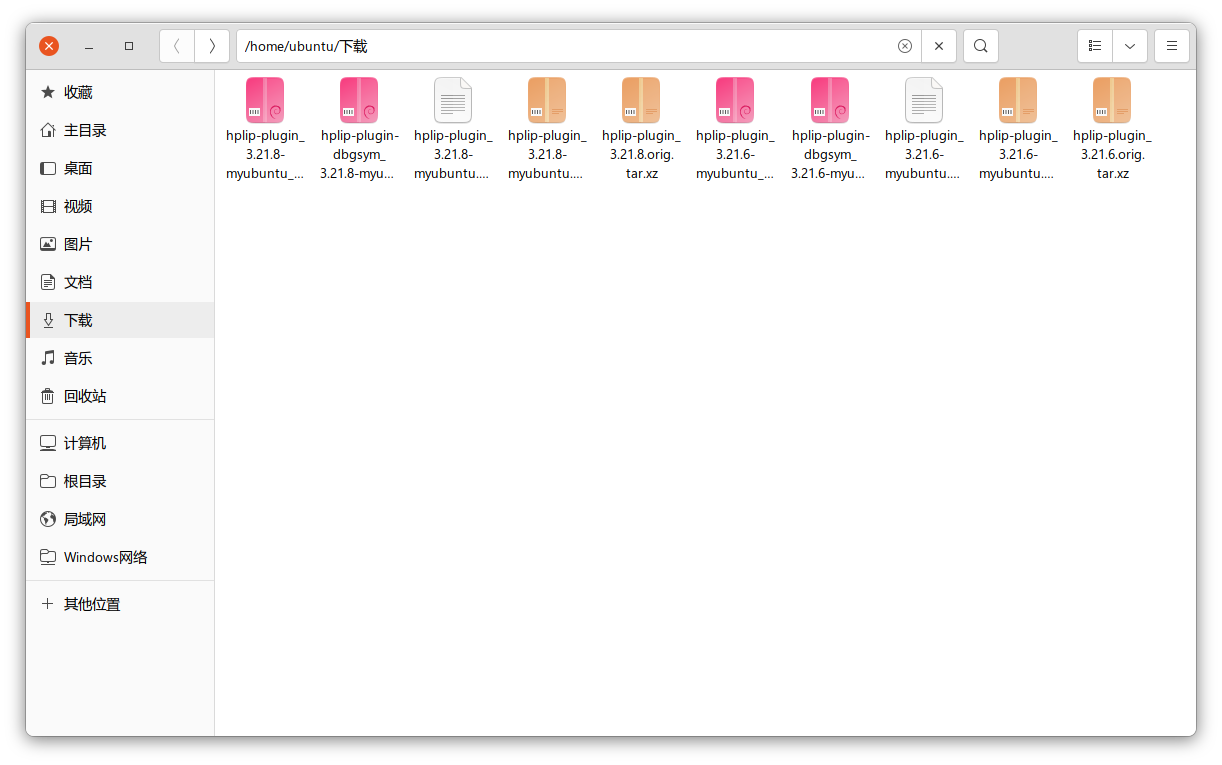
Task: Go to 主目录 (Home) folder
Action: [x=120, y=130]
